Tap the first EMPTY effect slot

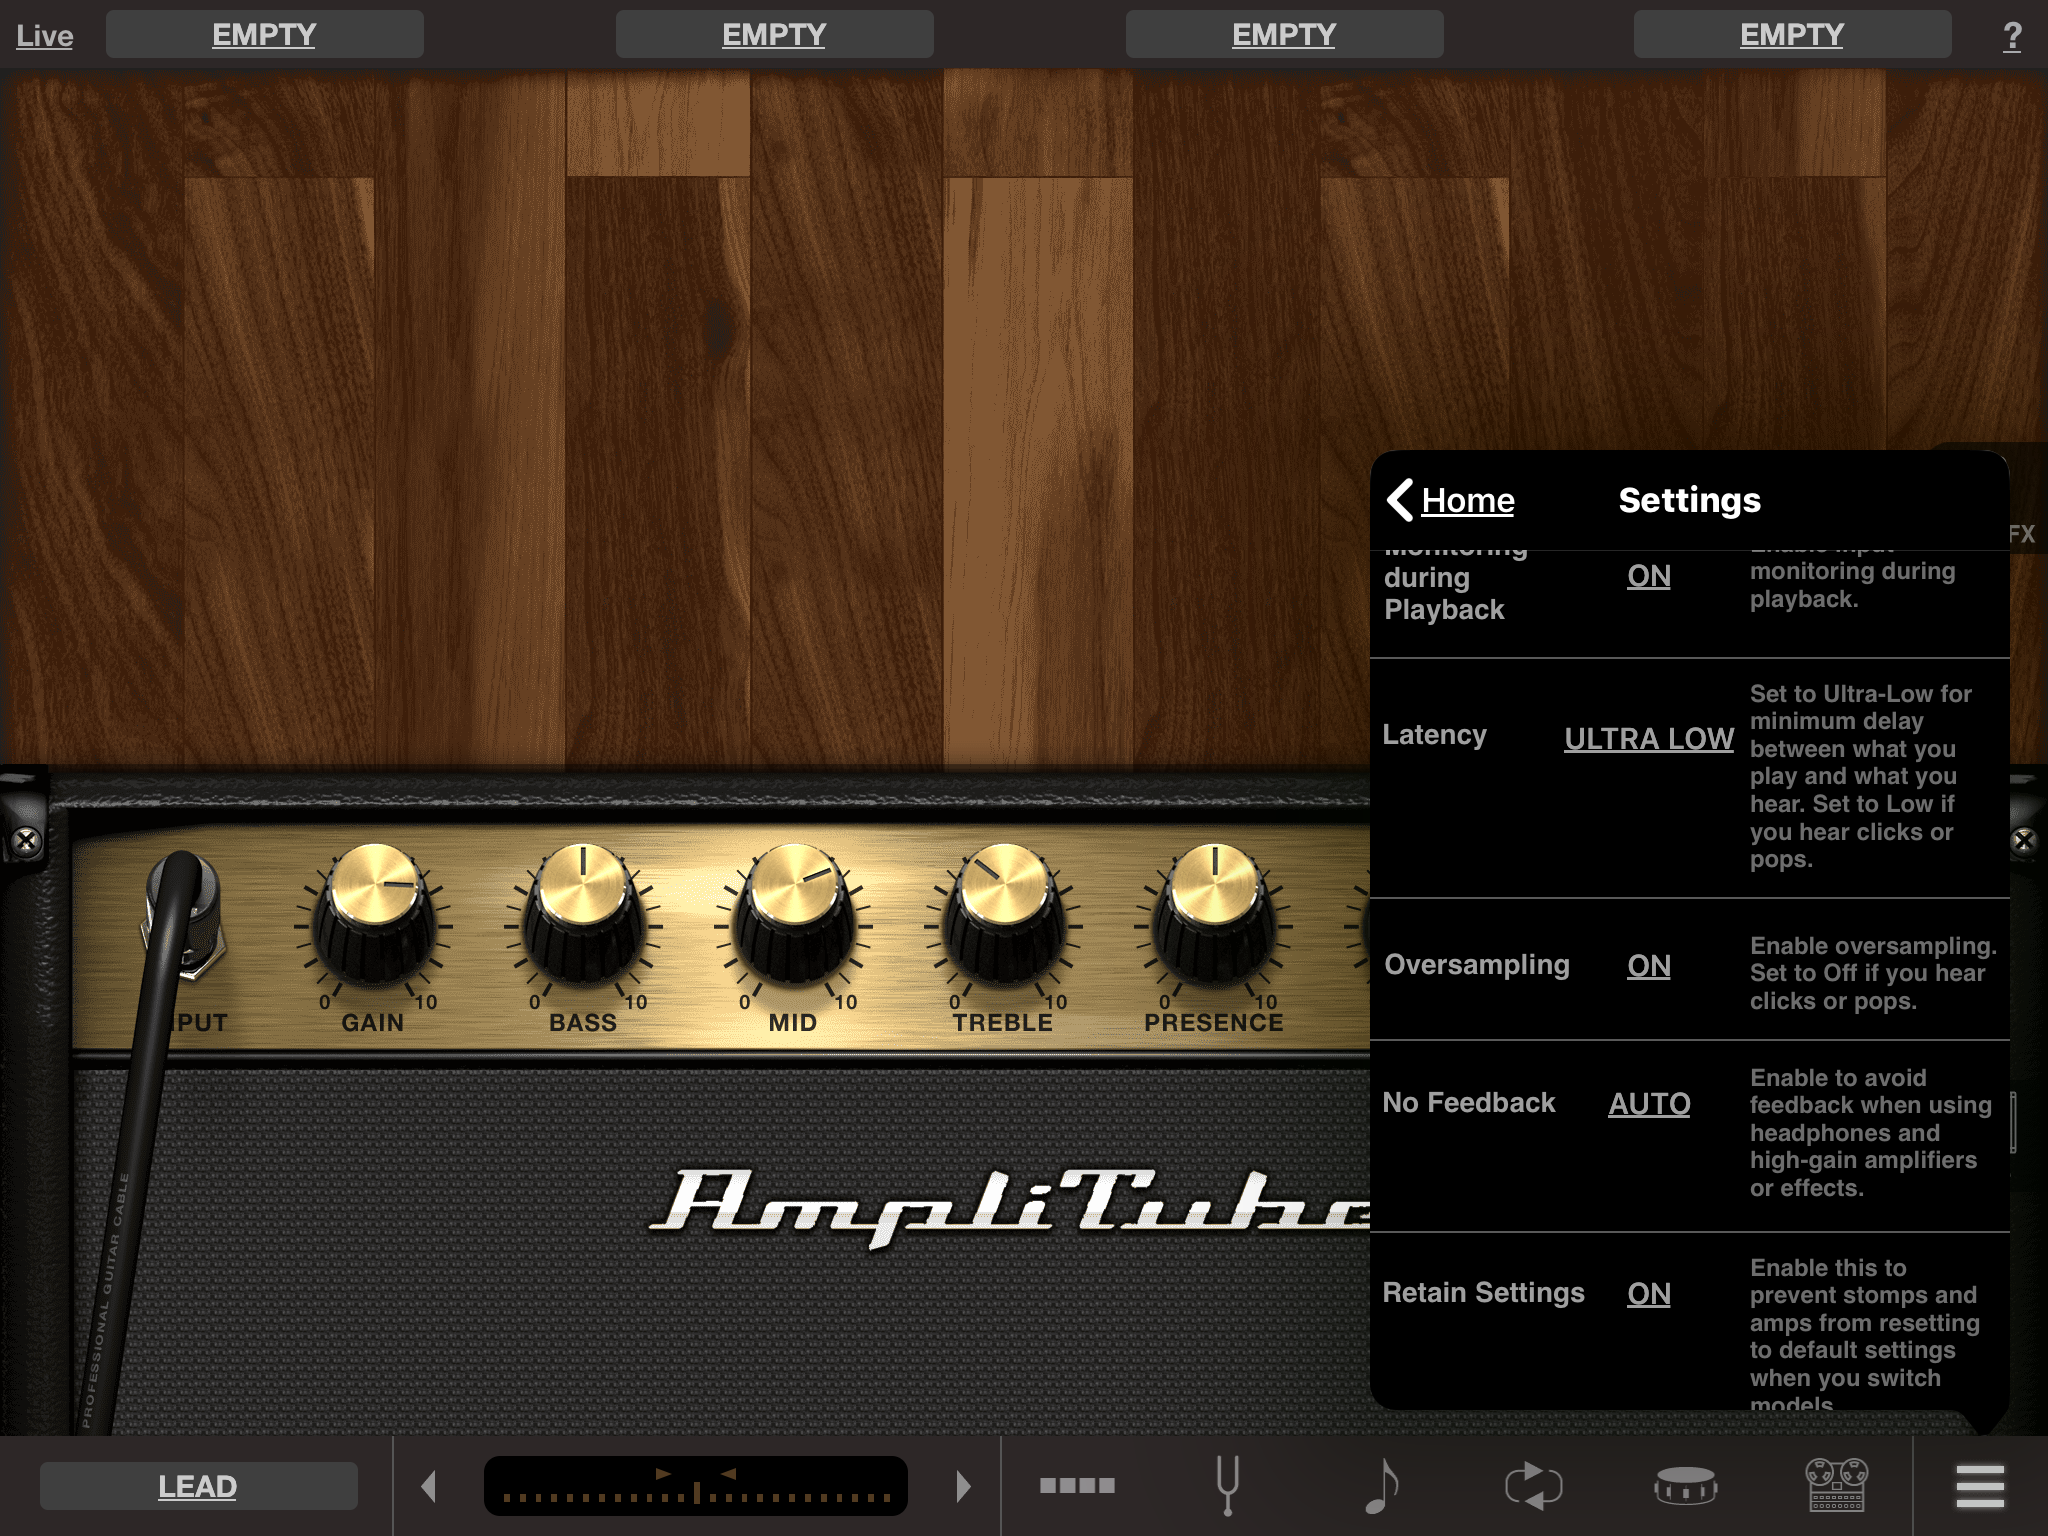tap(265, 33)
